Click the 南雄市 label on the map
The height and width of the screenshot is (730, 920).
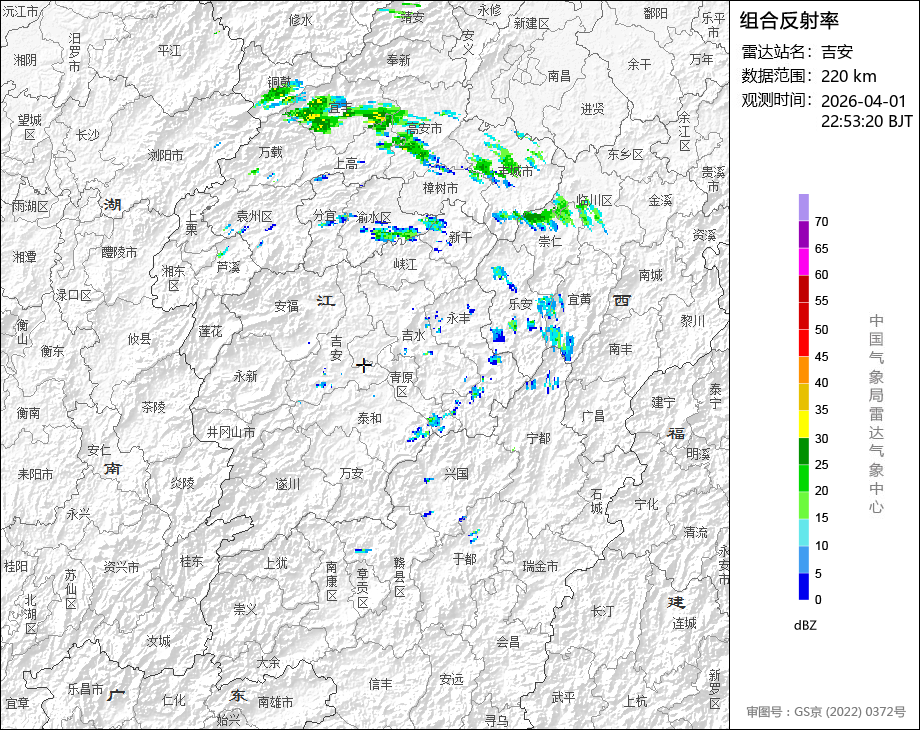[x=275, y=701]
